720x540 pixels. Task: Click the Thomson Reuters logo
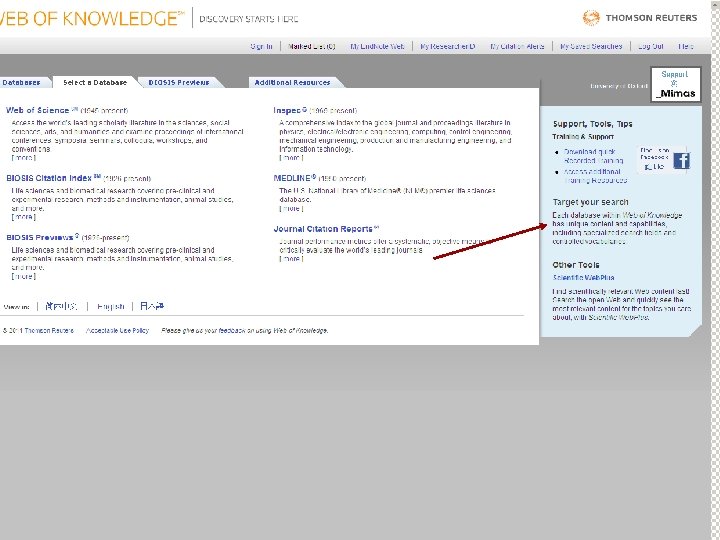coord(640,18)
